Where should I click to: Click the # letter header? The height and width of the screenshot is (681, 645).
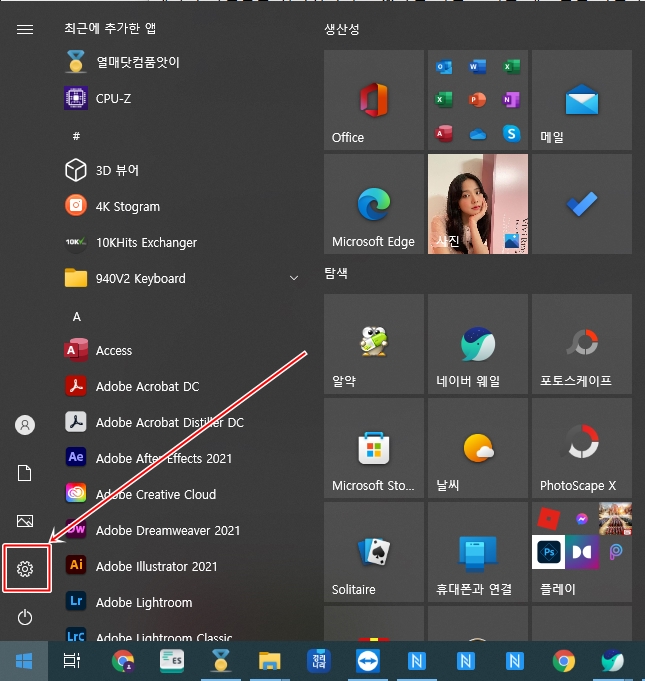[x=76, y=136]
